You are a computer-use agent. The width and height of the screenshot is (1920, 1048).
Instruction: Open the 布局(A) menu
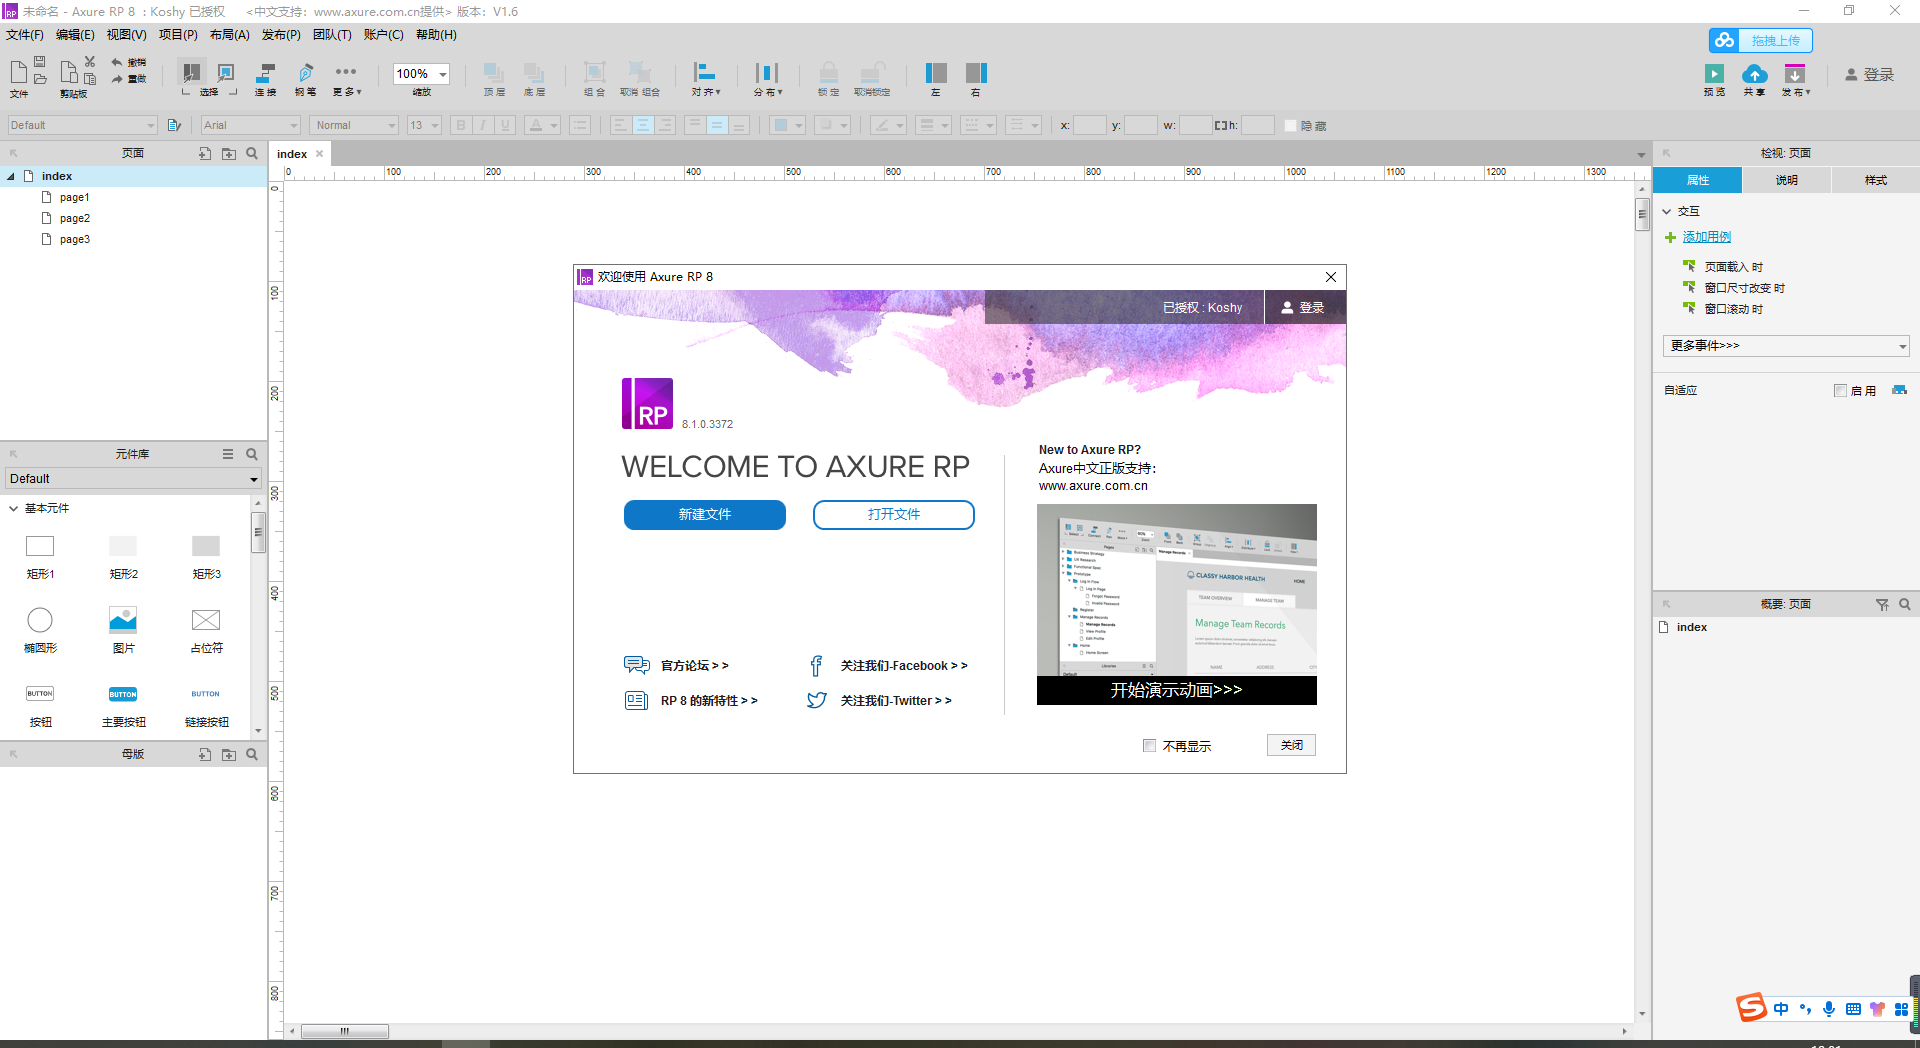229,34
